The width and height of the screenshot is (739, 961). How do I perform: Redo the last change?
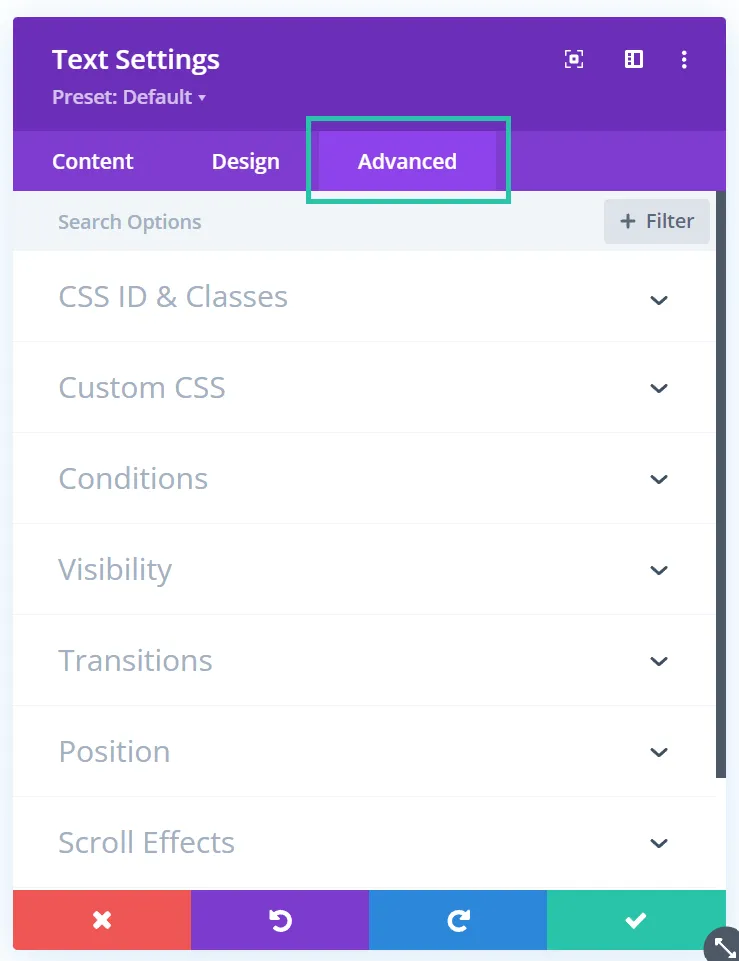click(457, 920)
